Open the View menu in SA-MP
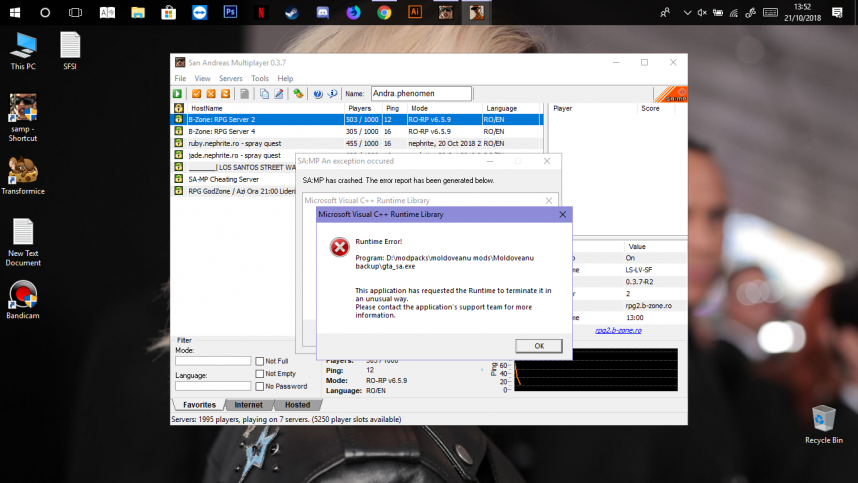Image resolution: width=858 pixels, height=483 pixels. point(202,78)
